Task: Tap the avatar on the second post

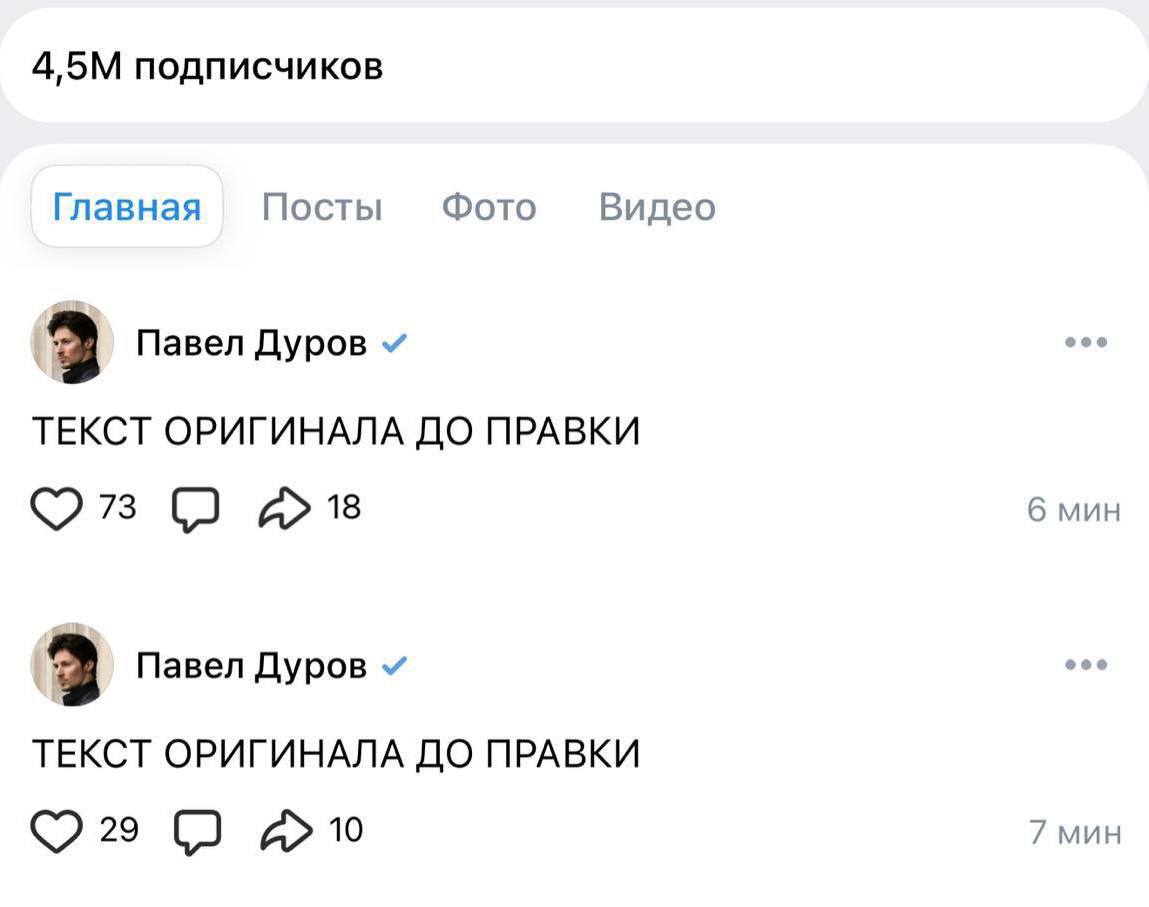Action: (72, 664)
